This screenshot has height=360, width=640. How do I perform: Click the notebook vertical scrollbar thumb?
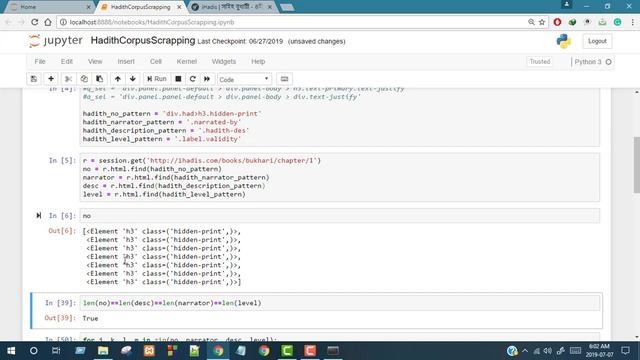[x=636, y=164]
